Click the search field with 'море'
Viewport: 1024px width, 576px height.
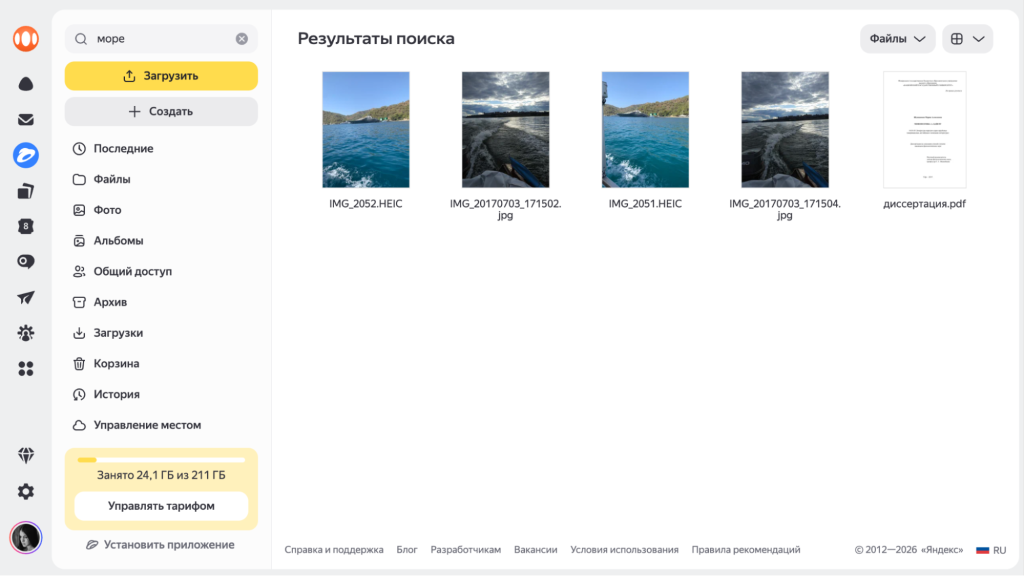click(160, 39)
